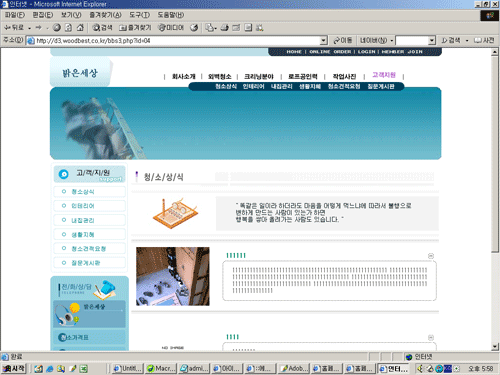Click the LOGIN link
Image resolution: width=500 pixels, height=375 pixels.
tap(366, 52)
